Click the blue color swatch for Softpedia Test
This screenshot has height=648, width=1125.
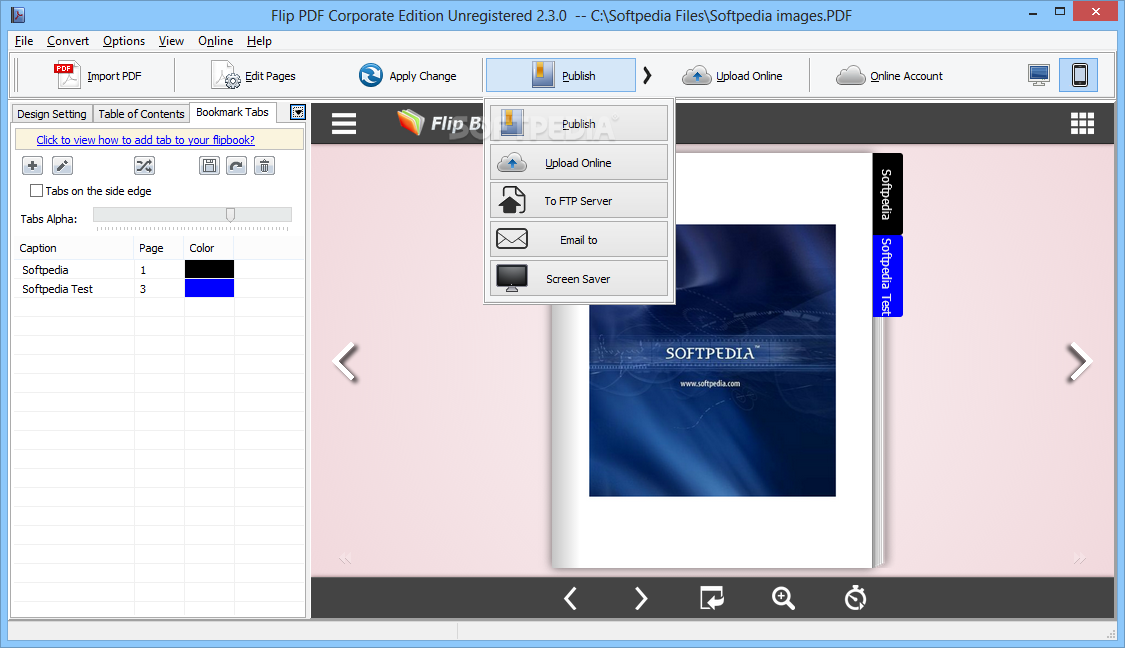point(210,288)
